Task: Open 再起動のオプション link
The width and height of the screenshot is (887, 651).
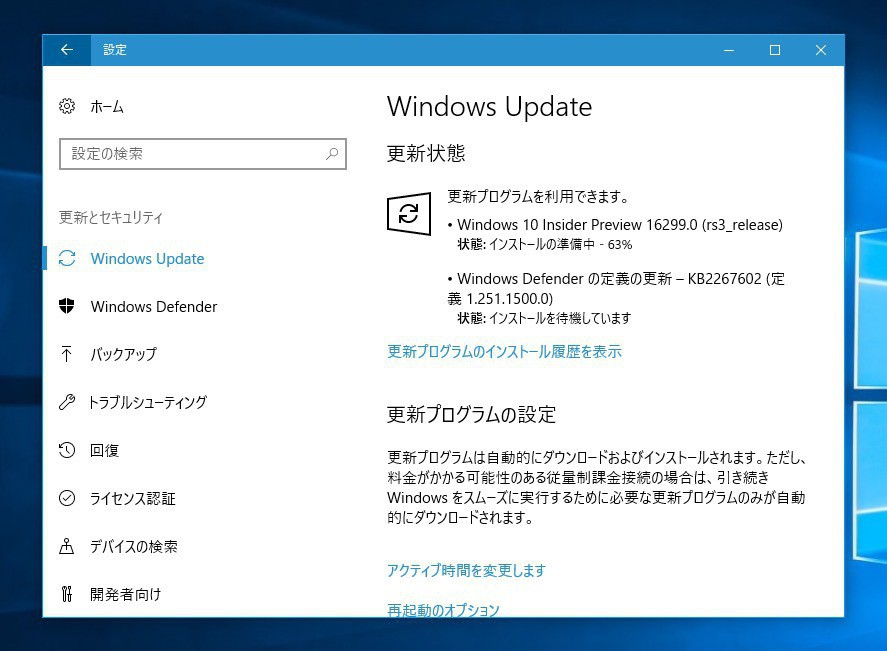Action: click(444, 610)
